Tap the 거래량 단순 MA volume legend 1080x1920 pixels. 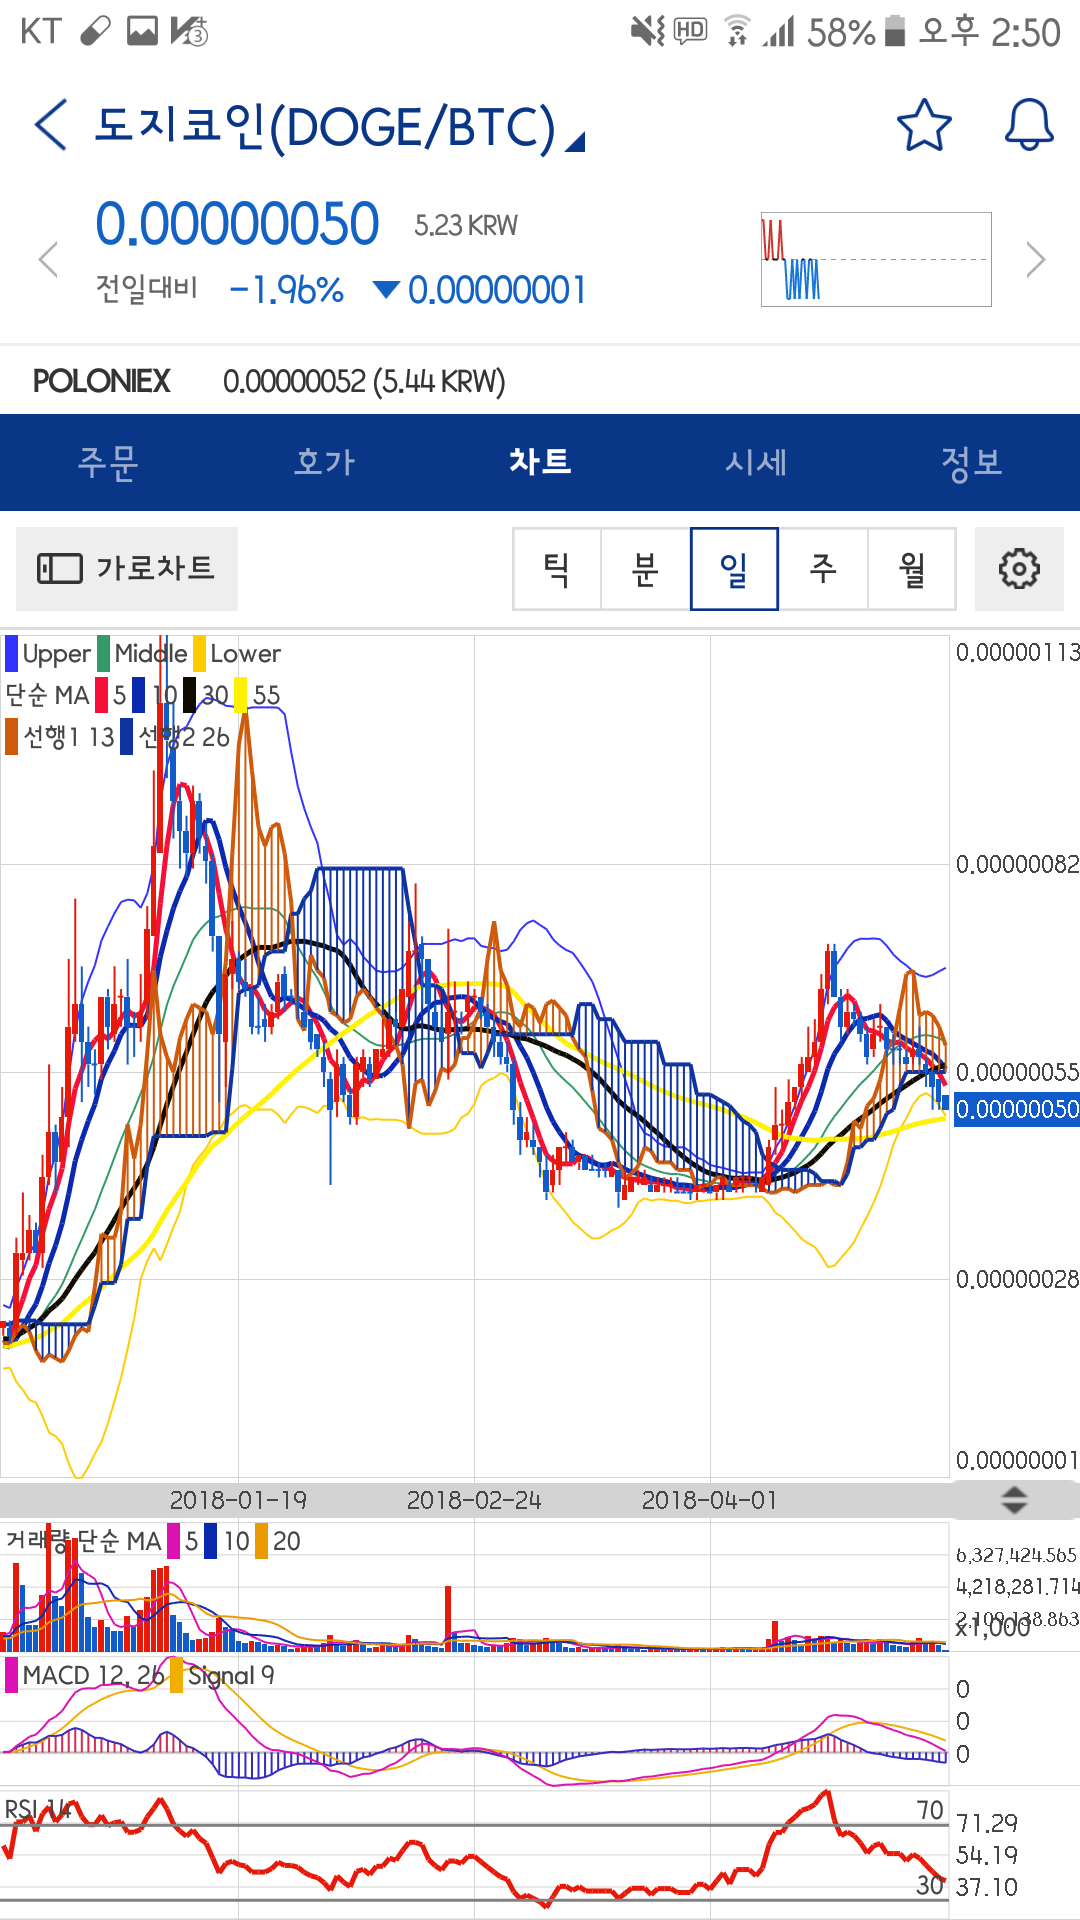(84, 1541)
